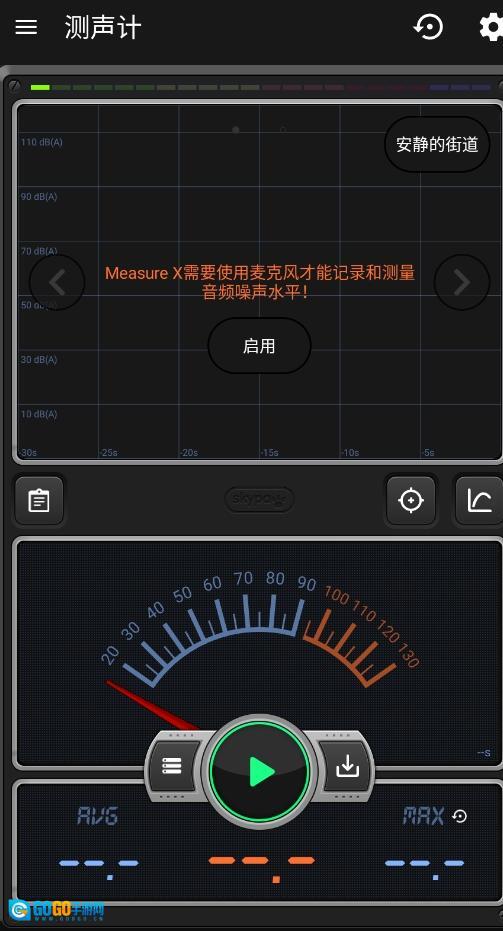Tap the history reset icon in header

point(429,27)
